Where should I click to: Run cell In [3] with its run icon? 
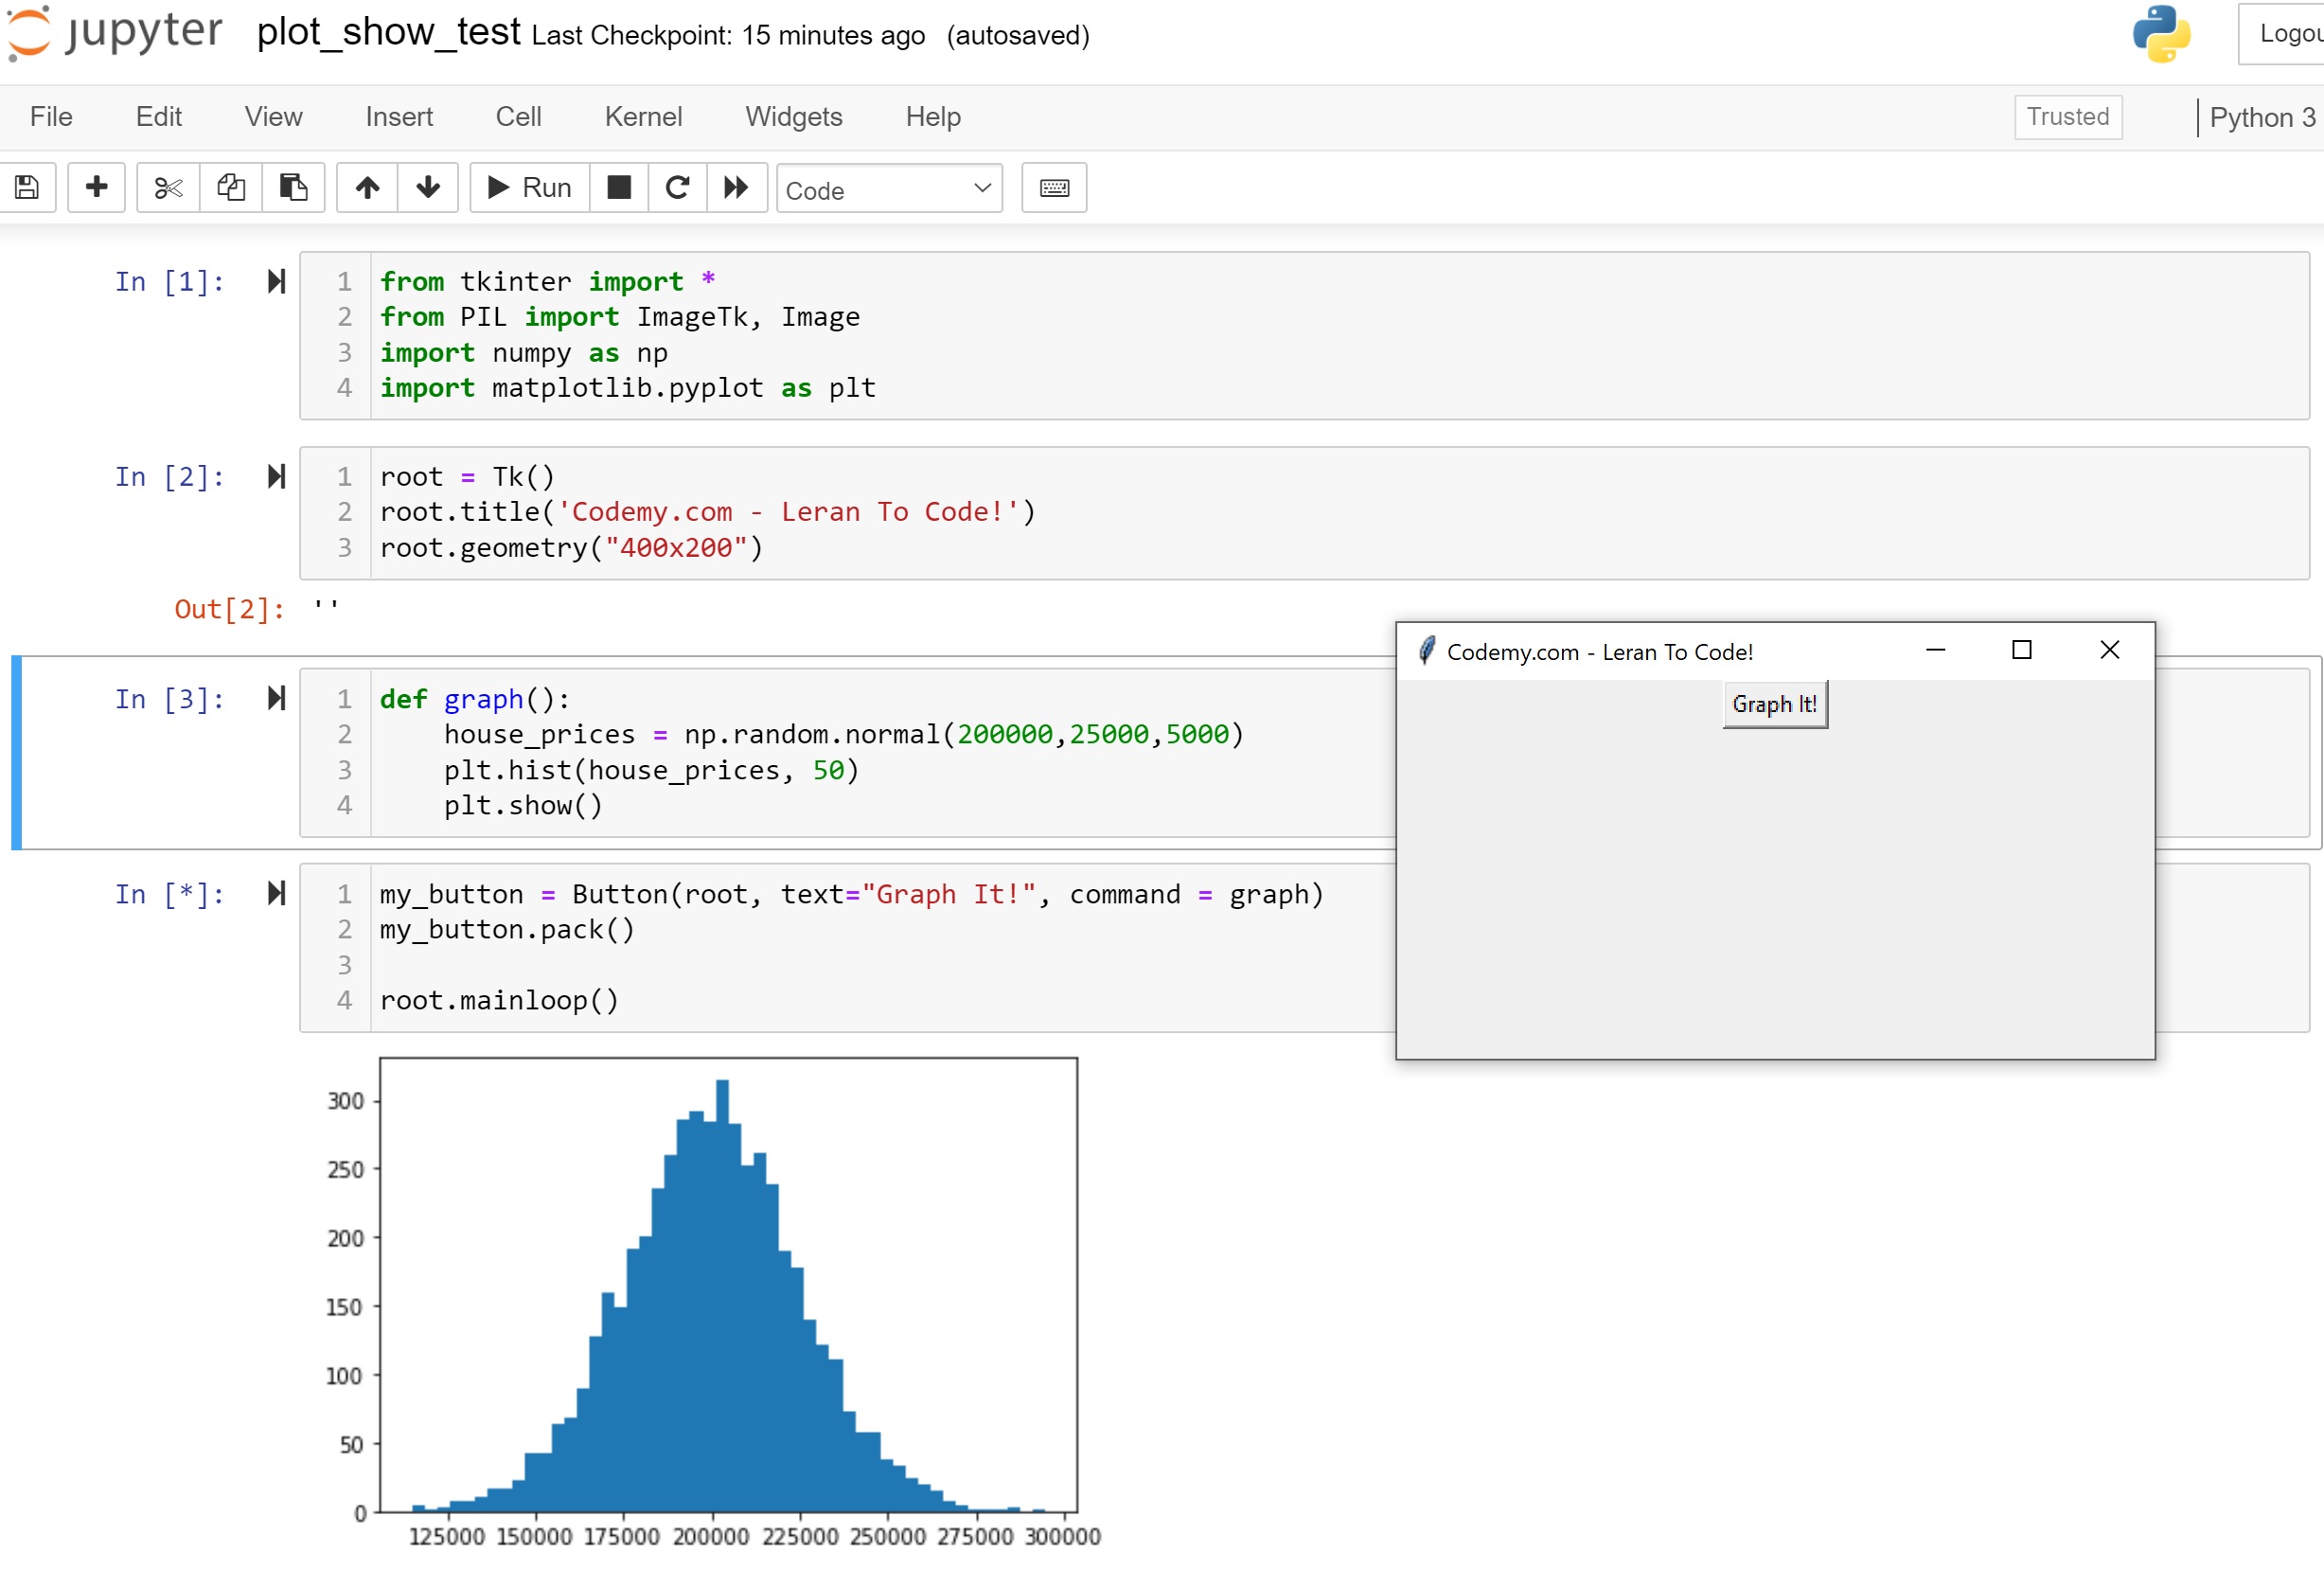[x=277, y=699]
